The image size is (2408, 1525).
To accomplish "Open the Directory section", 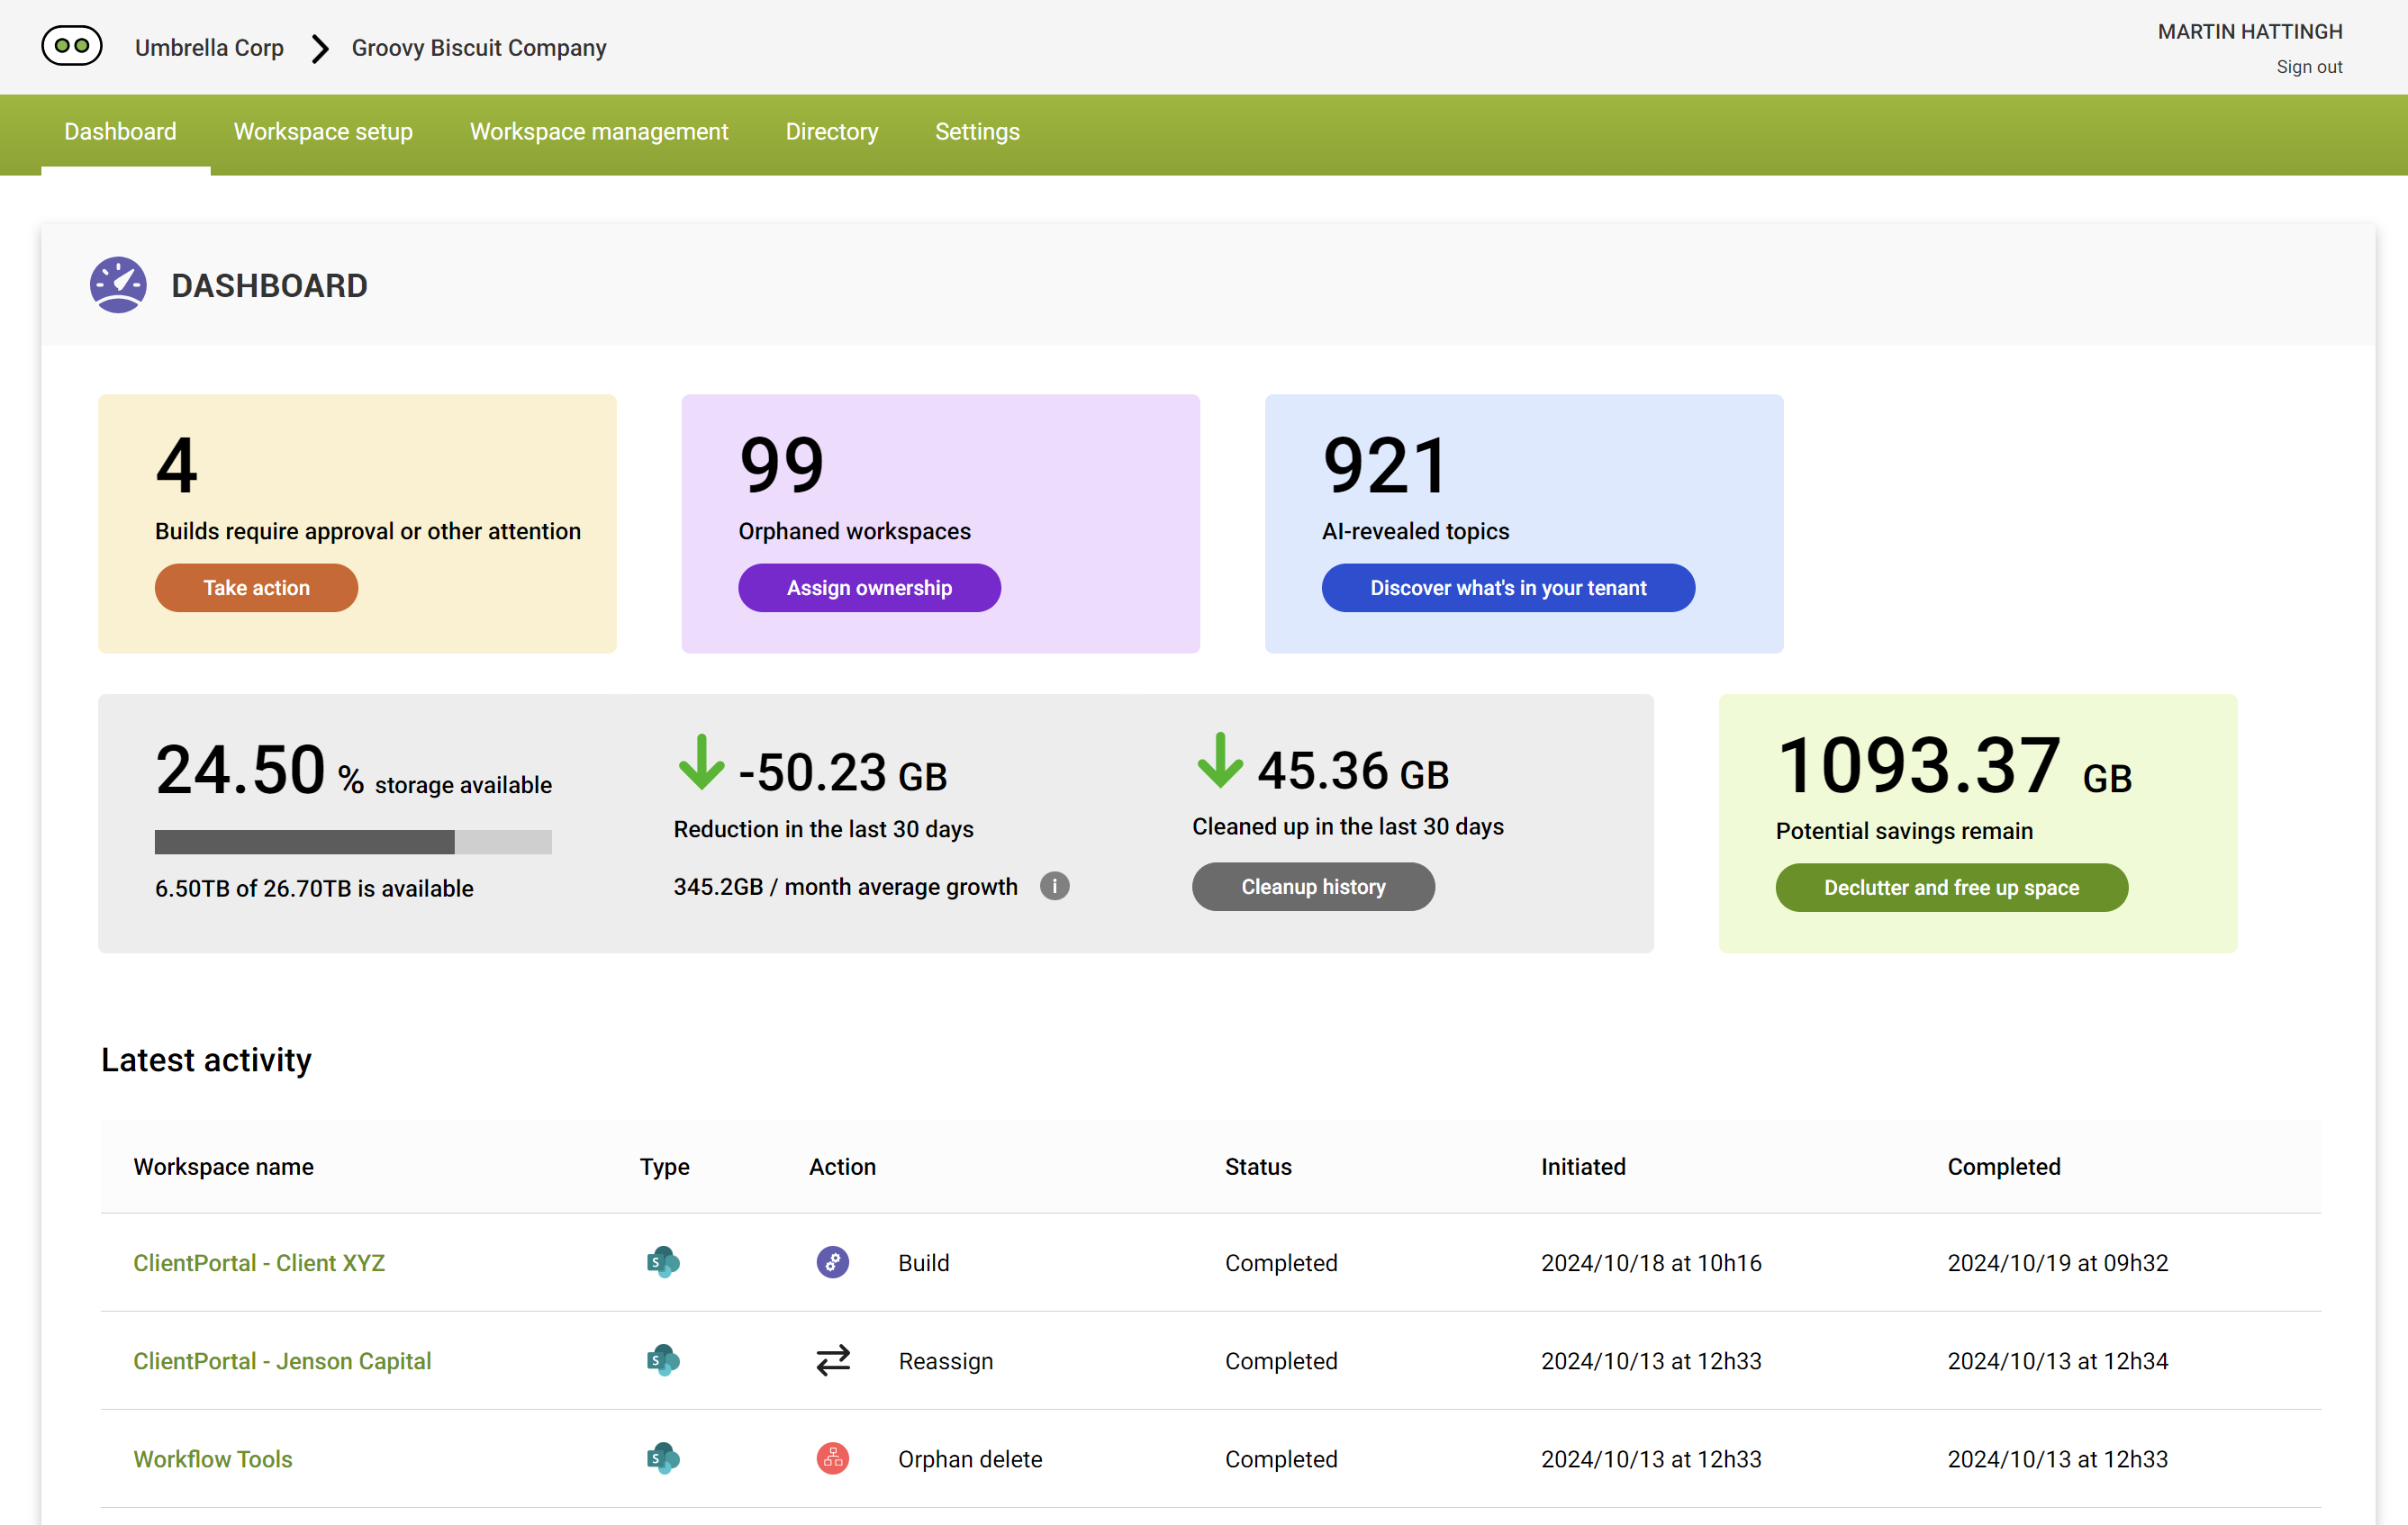I will point(831,131).
